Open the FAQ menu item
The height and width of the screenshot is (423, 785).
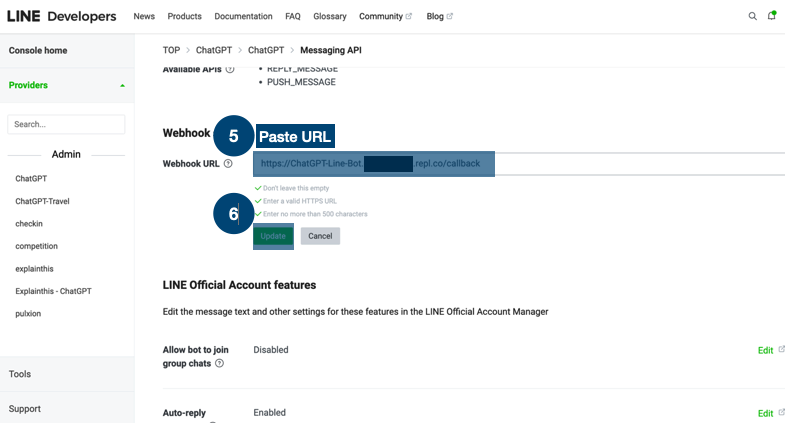[293, 16]
